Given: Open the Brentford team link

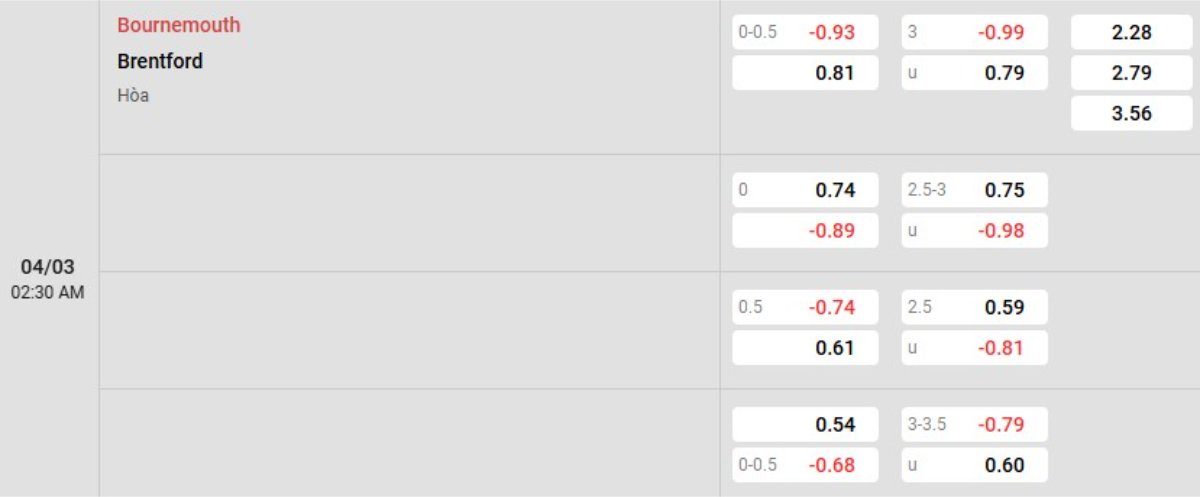Looking at the screenshot, I should coord(160,61).
